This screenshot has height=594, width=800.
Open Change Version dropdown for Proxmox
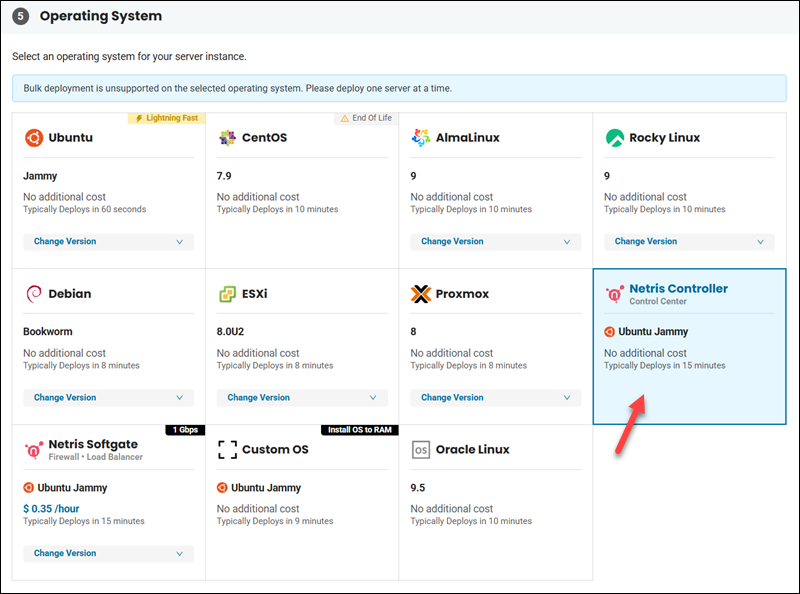pyautogui.click(x=495, y=398)
